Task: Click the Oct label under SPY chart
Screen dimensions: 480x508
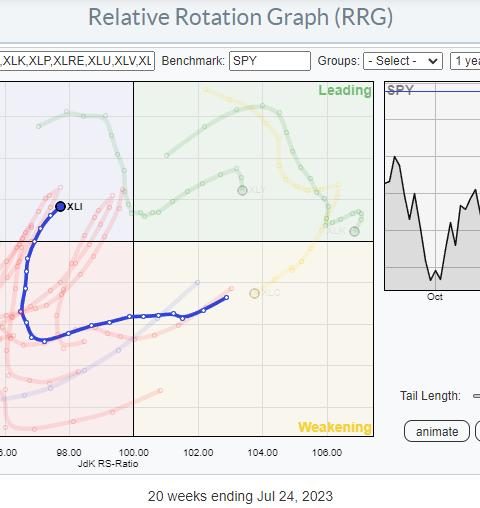Action: tap(435, 297)
